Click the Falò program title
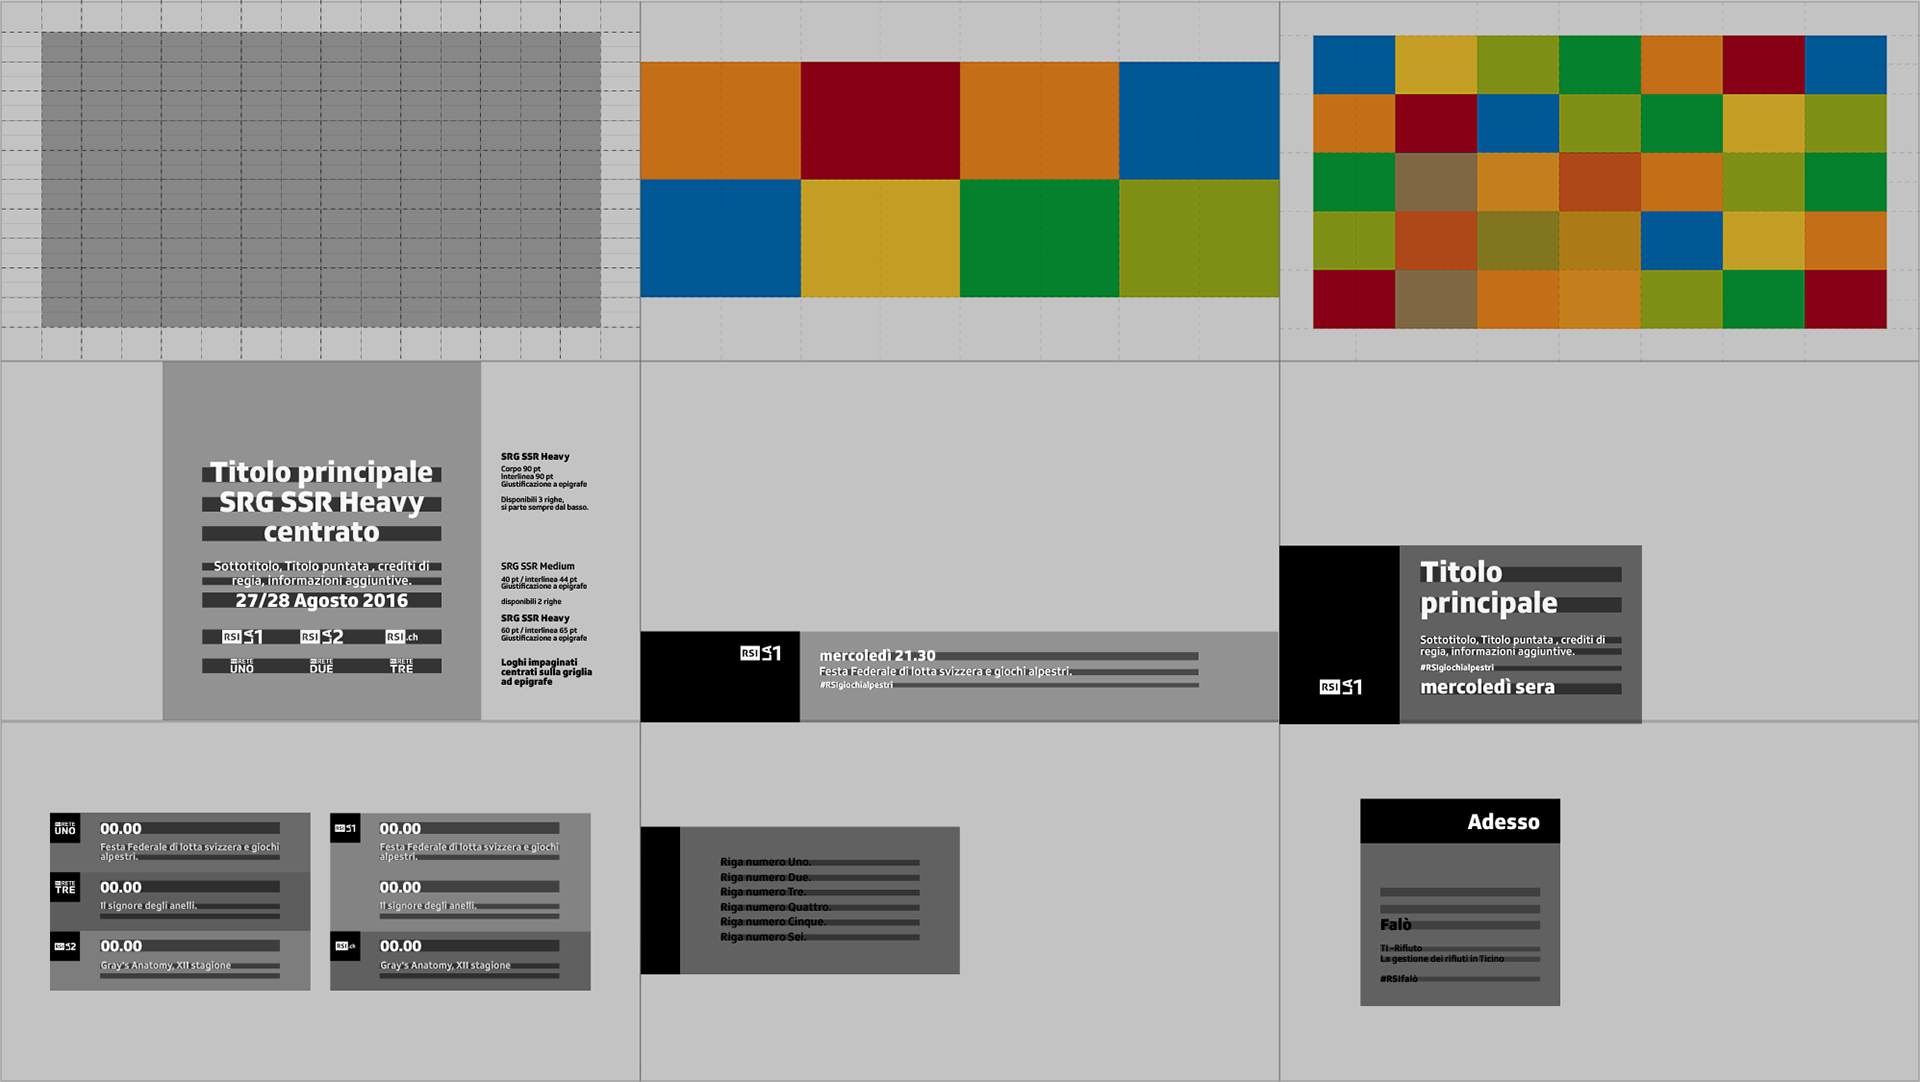Screen dimensions: 1920x1082 pyautogui.click(x=1396, y=925)
